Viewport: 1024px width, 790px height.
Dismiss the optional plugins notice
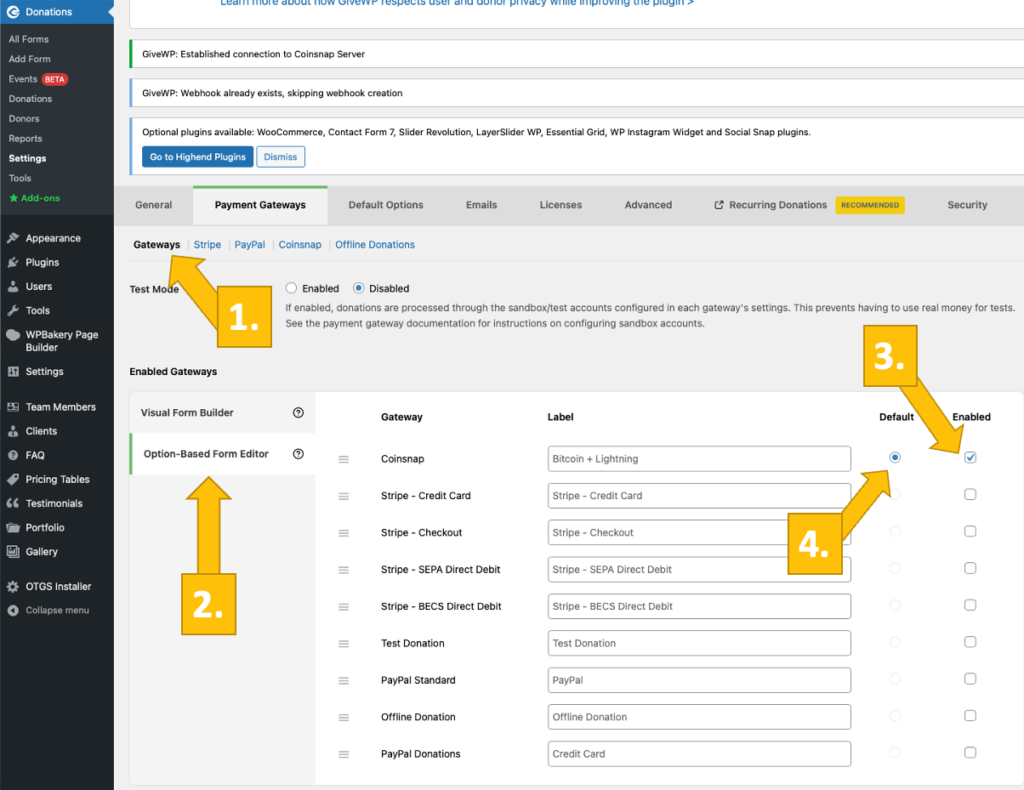tap(281, 157)
